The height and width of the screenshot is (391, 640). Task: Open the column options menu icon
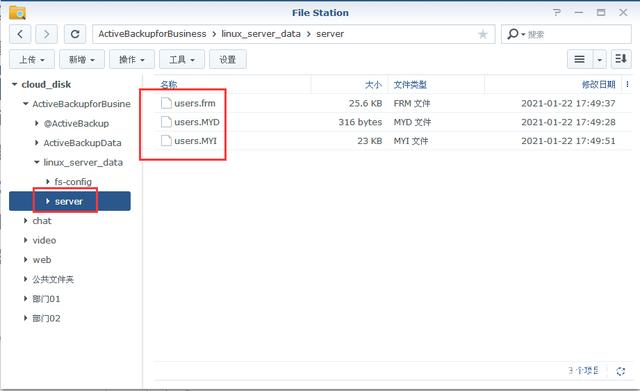(x=627, y=84)
